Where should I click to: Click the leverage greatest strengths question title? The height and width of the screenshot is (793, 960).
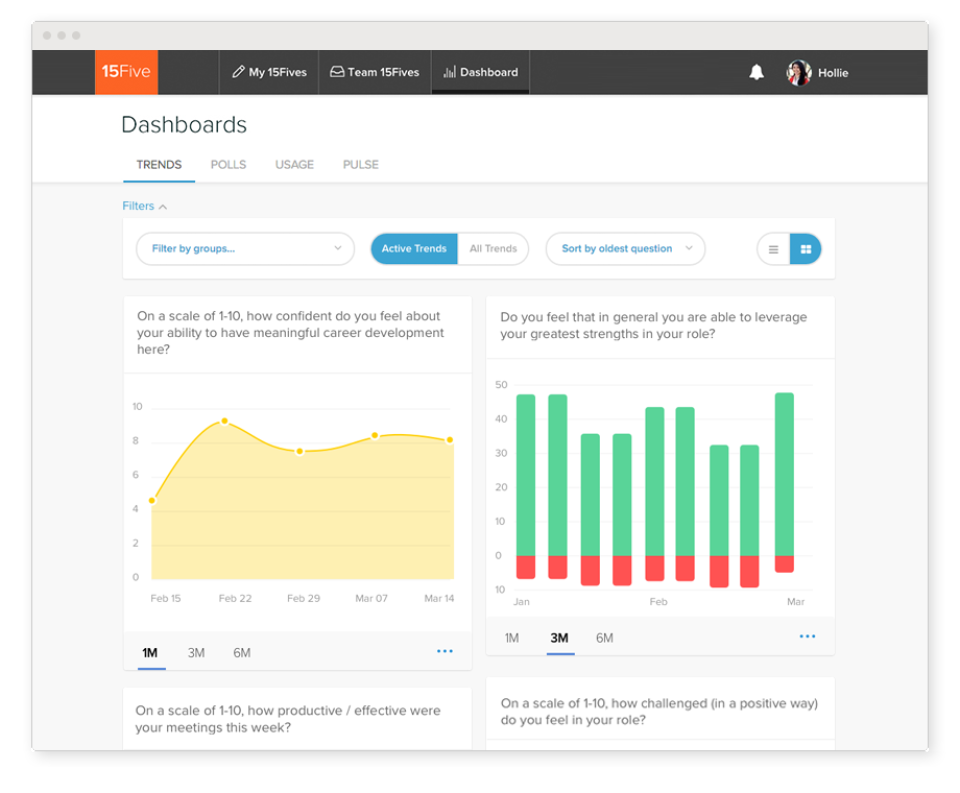tap(653, 325)
